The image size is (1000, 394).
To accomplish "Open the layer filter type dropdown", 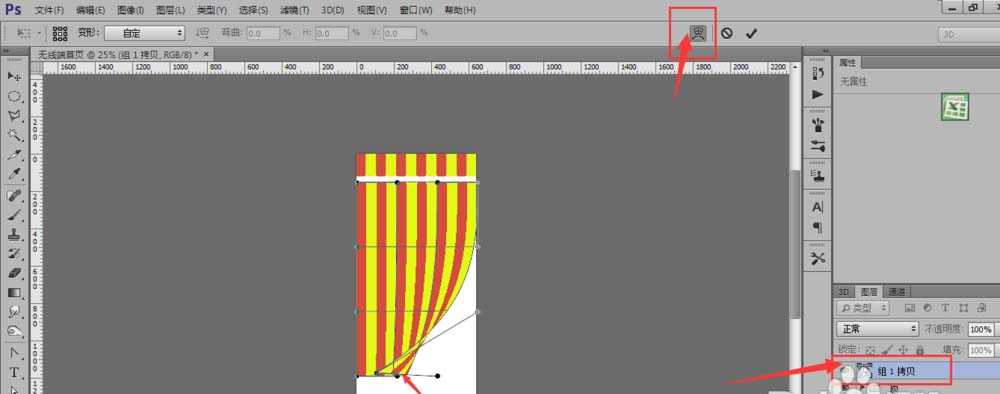I will click(862, 308).
